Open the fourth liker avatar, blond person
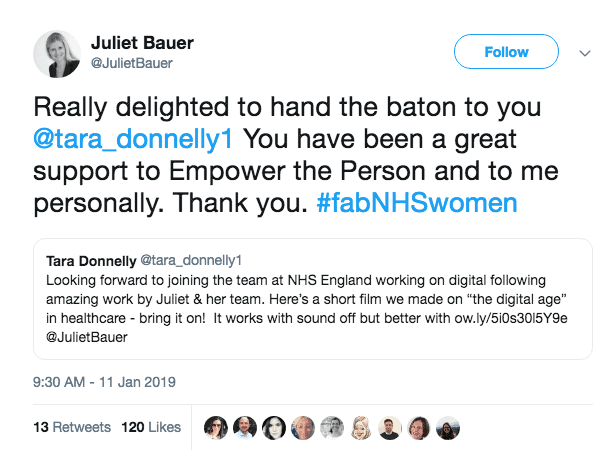Image resolution: width=602 pixels, height=450 pixels. click(x=302, y=427)
